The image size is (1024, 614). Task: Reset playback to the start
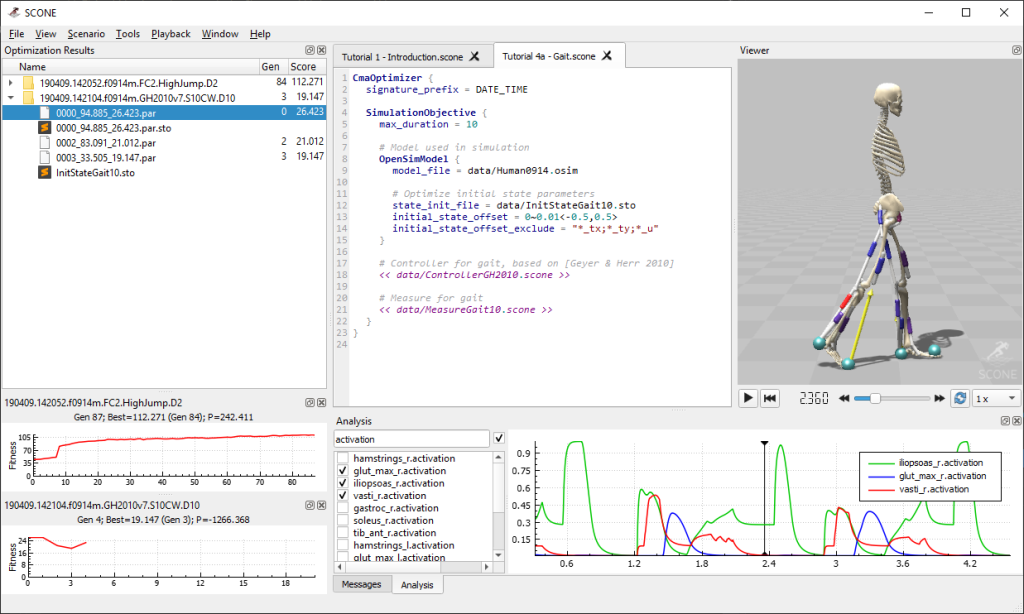click(x=770, y=398)
